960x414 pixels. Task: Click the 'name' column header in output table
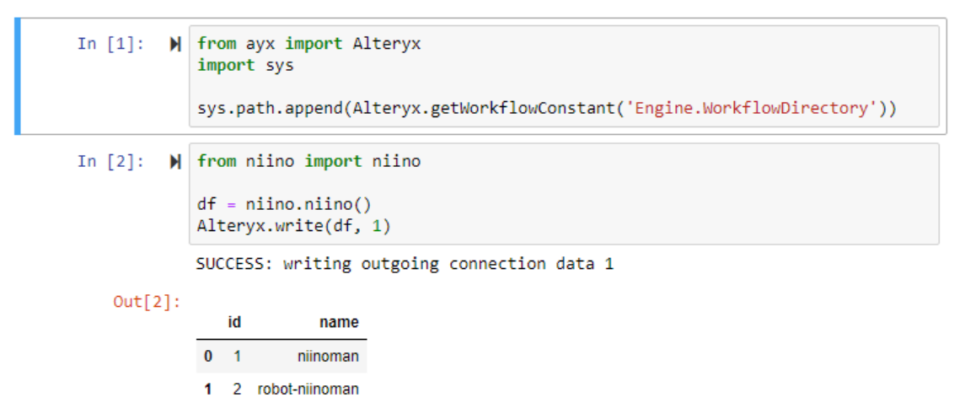(x=338, y=322)
